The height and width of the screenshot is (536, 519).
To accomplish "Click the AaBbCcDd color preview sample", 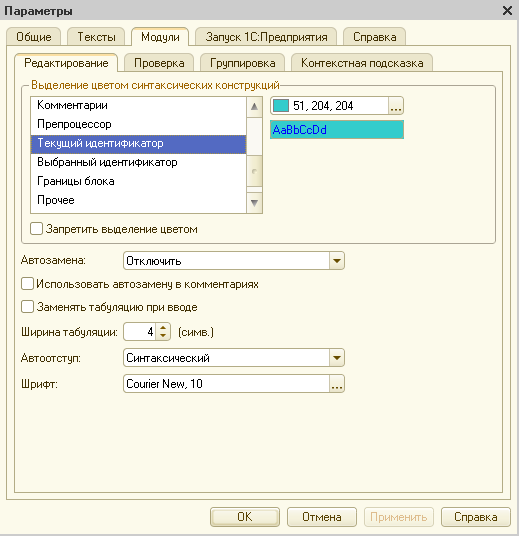I will click(337, 130).
